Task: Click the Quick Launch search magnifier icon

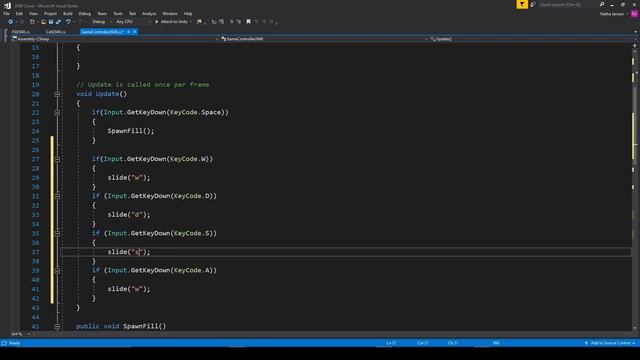Action: (x=602, y=4)
